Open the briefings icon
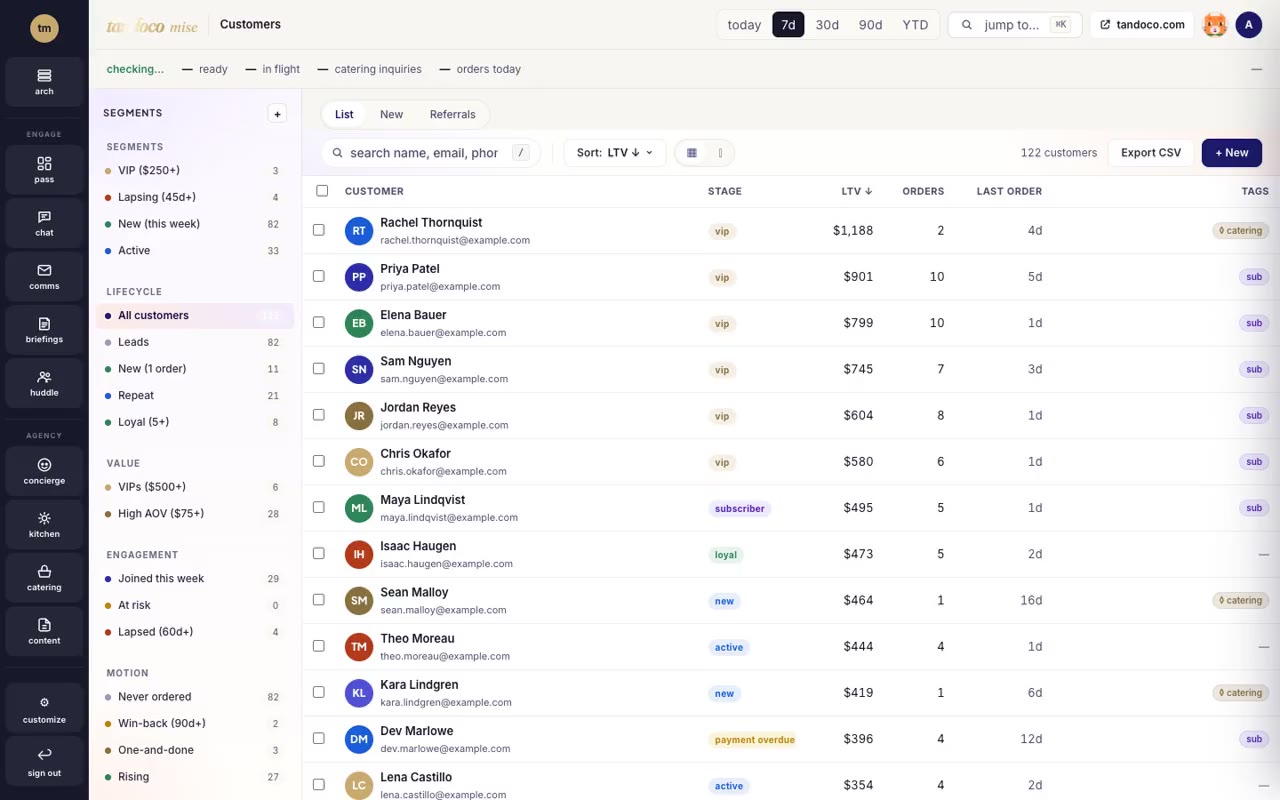 (x=44, y=329)
